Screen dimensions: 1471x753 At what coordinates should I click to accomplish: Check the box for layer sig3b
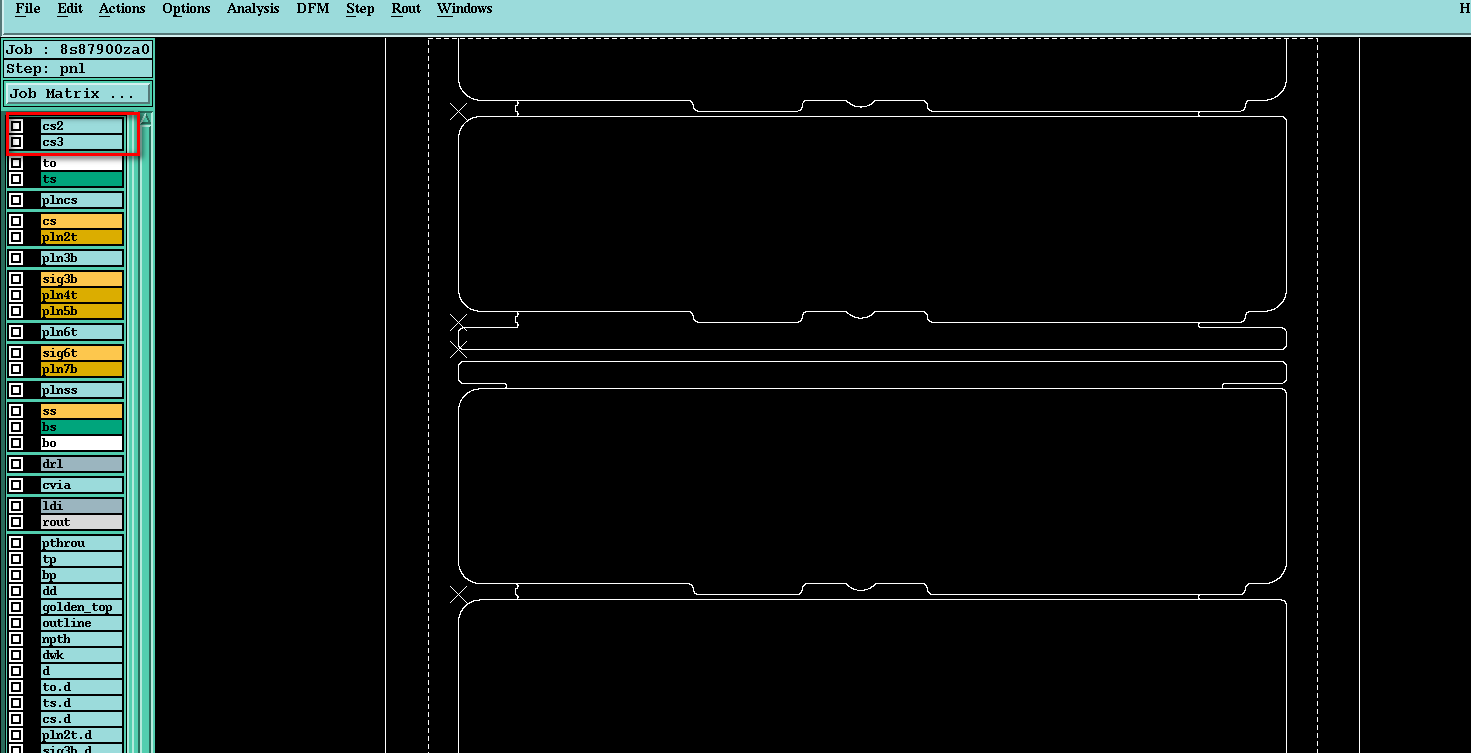(16, 279)
